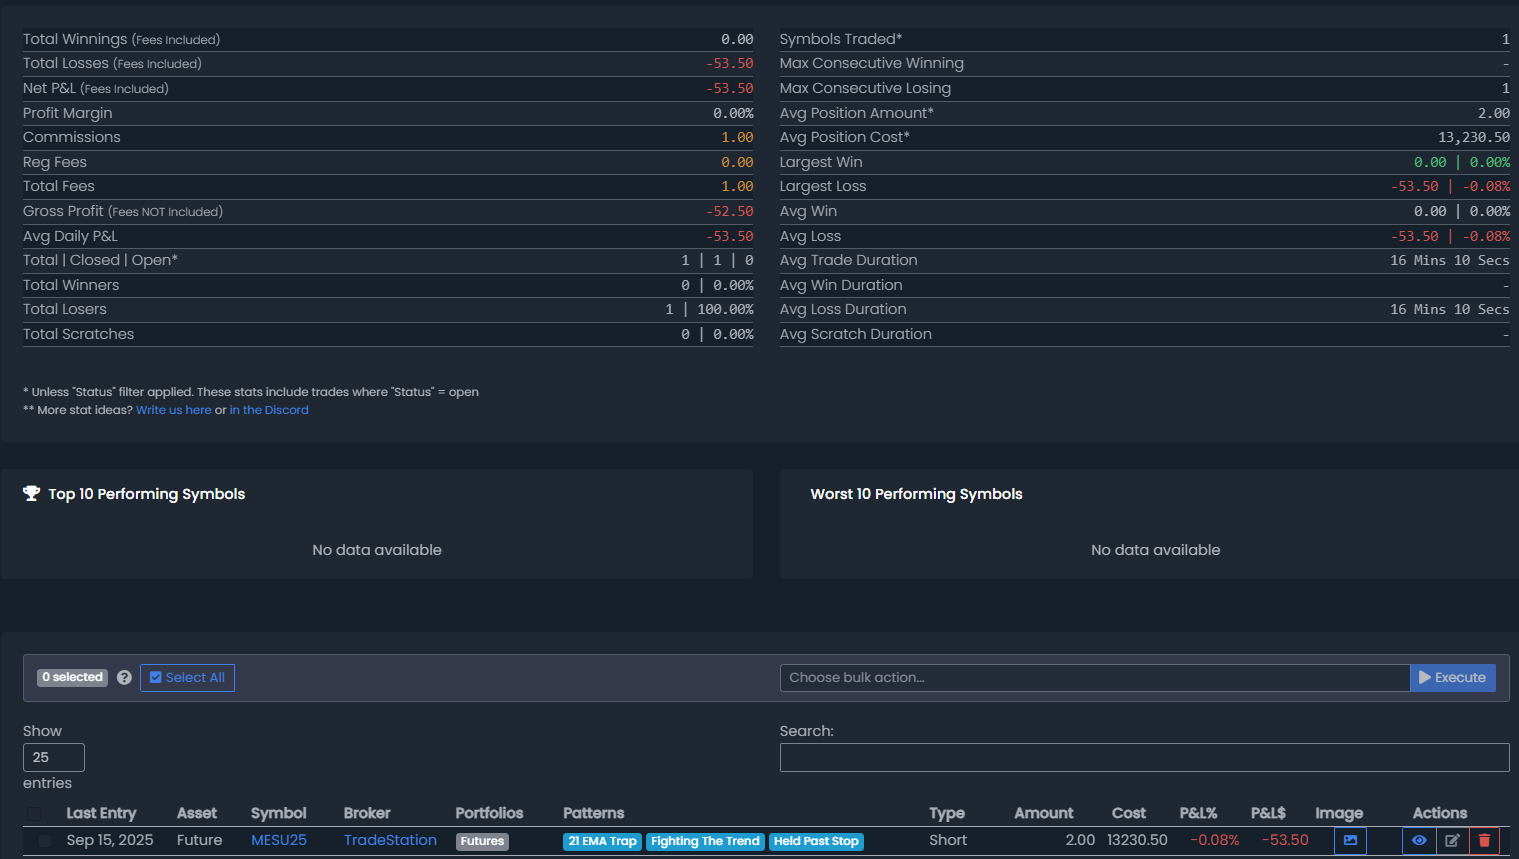Click into the Search input field
Screen dimensions: 1519x859
(x=1144, y=757)
